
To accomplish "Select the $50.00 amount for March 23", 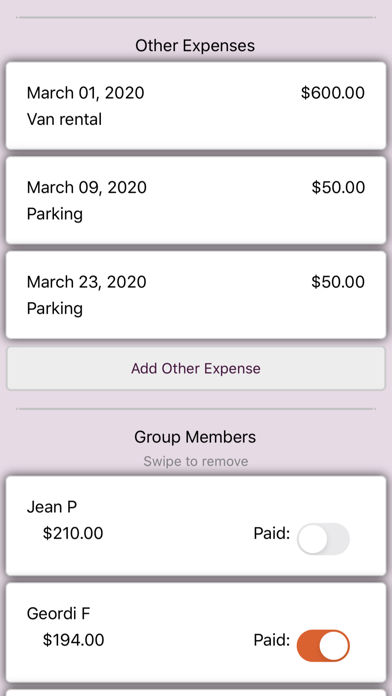I will [x=338, y=282].
